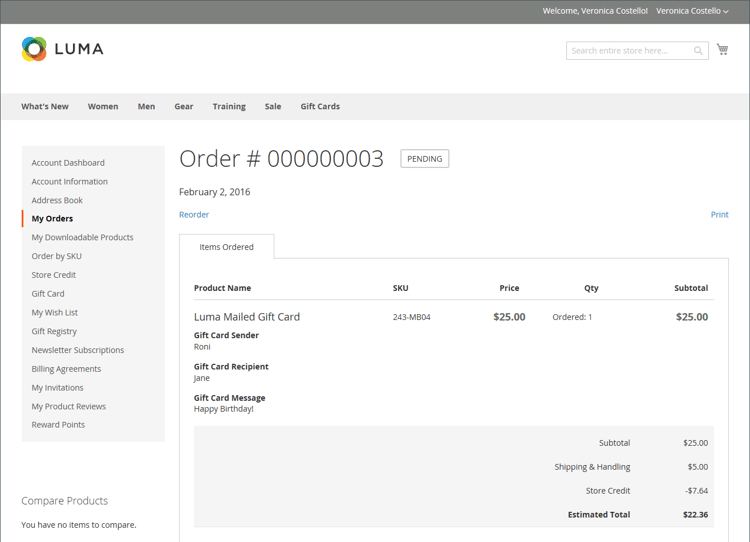This screenshot has width=750, height=542.
Task: Click the Product Name column header
Action: coord(222,288)
